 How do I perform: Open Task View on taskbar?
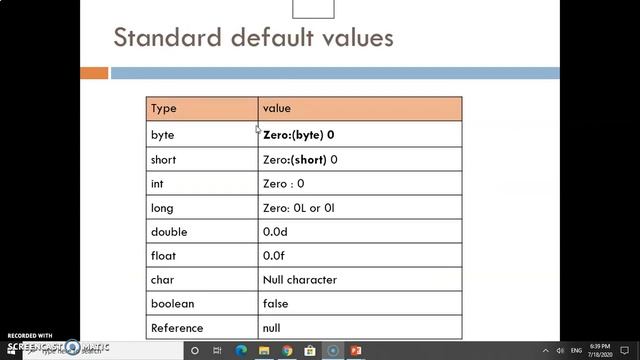[x=217, y=351]
